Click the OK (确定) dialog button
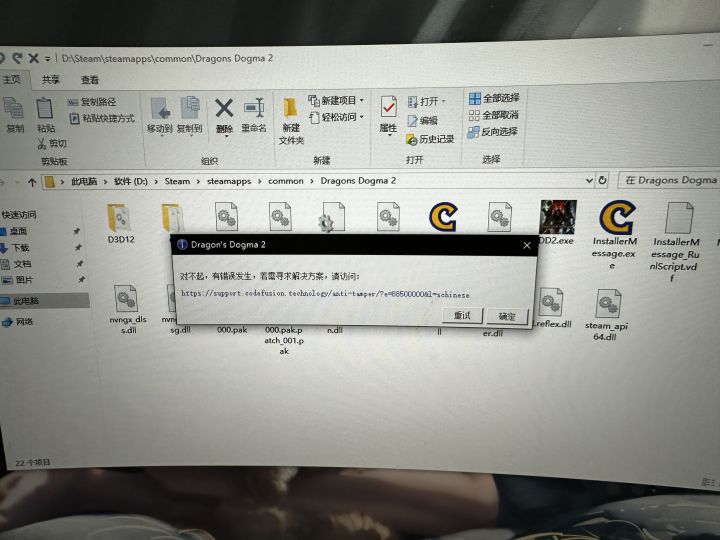 (x=507, y=316)
